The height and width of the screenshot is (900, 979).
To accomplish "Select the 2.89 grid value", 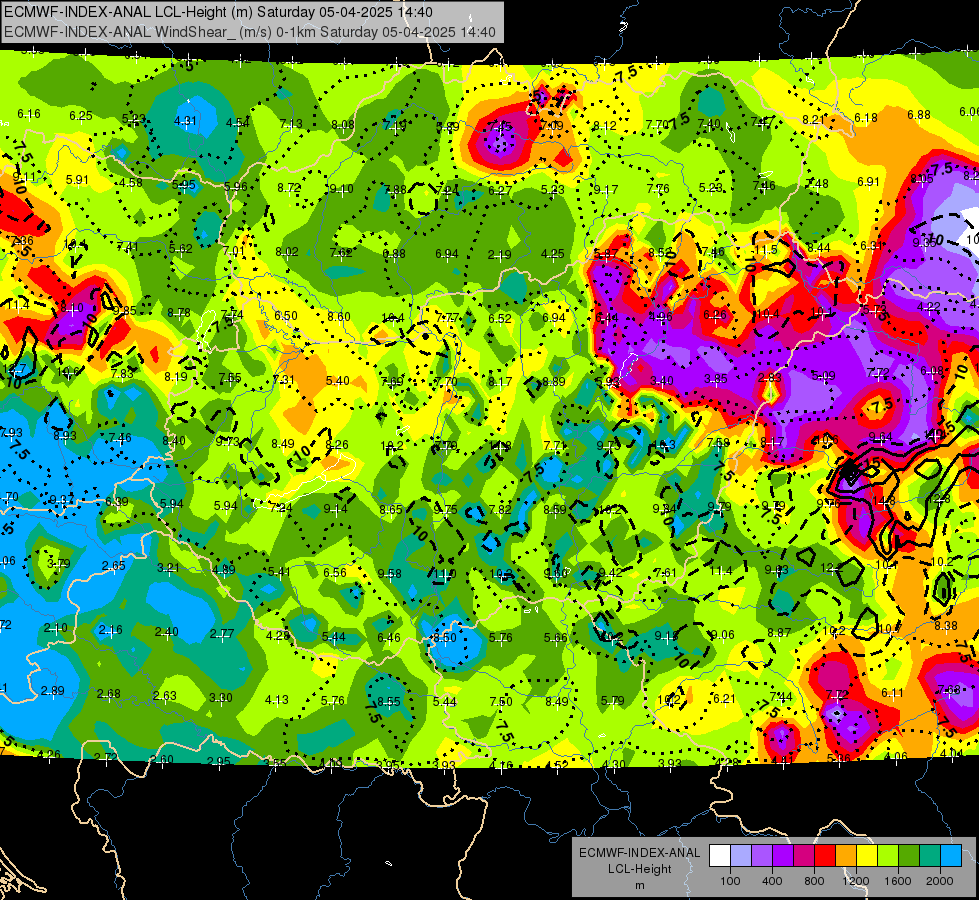I will tap(52, 691).
